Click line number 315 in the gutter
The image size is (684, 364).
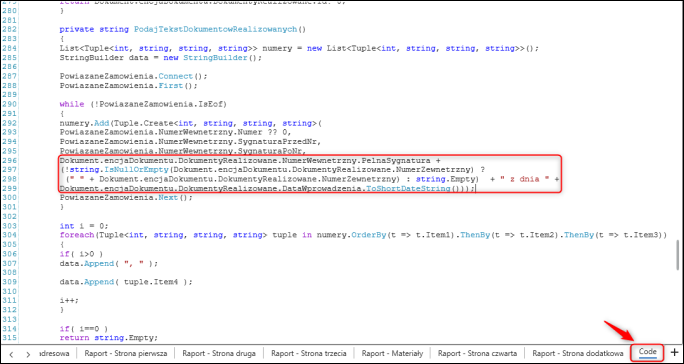click(x=10, y=338)
